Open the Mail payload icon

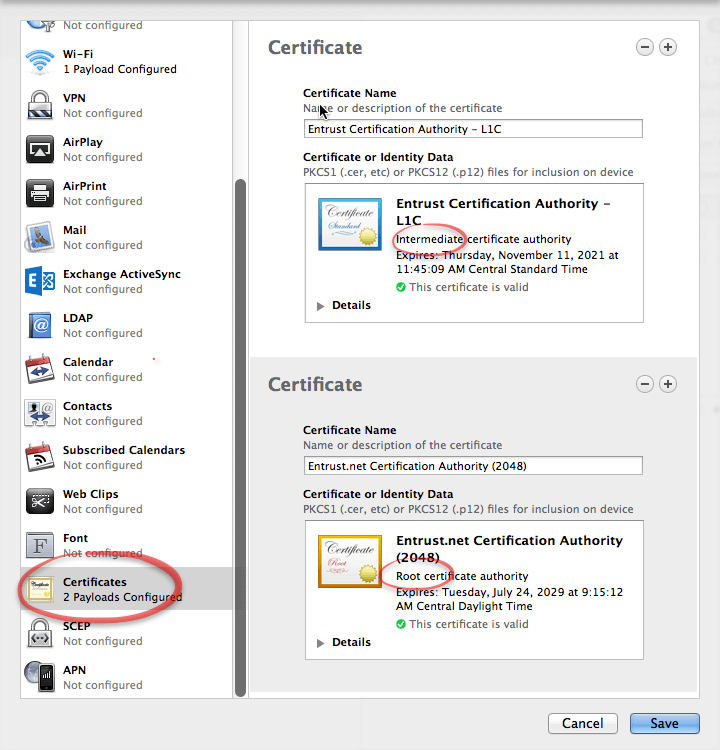40,237
